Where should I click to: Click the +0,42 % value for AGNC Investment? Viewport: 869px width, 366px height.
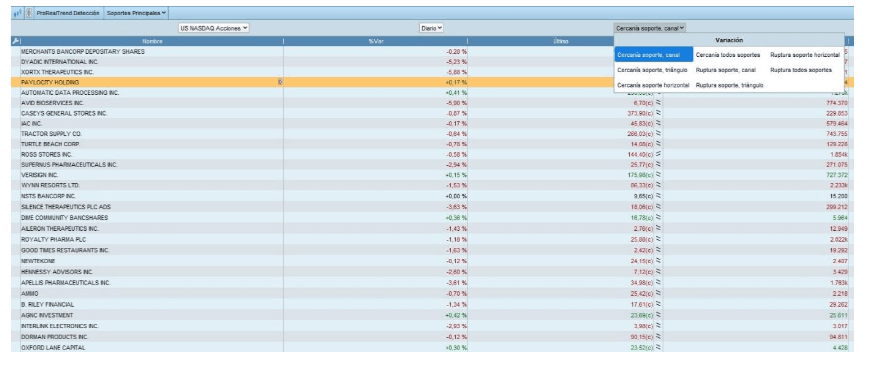point(456,315)
